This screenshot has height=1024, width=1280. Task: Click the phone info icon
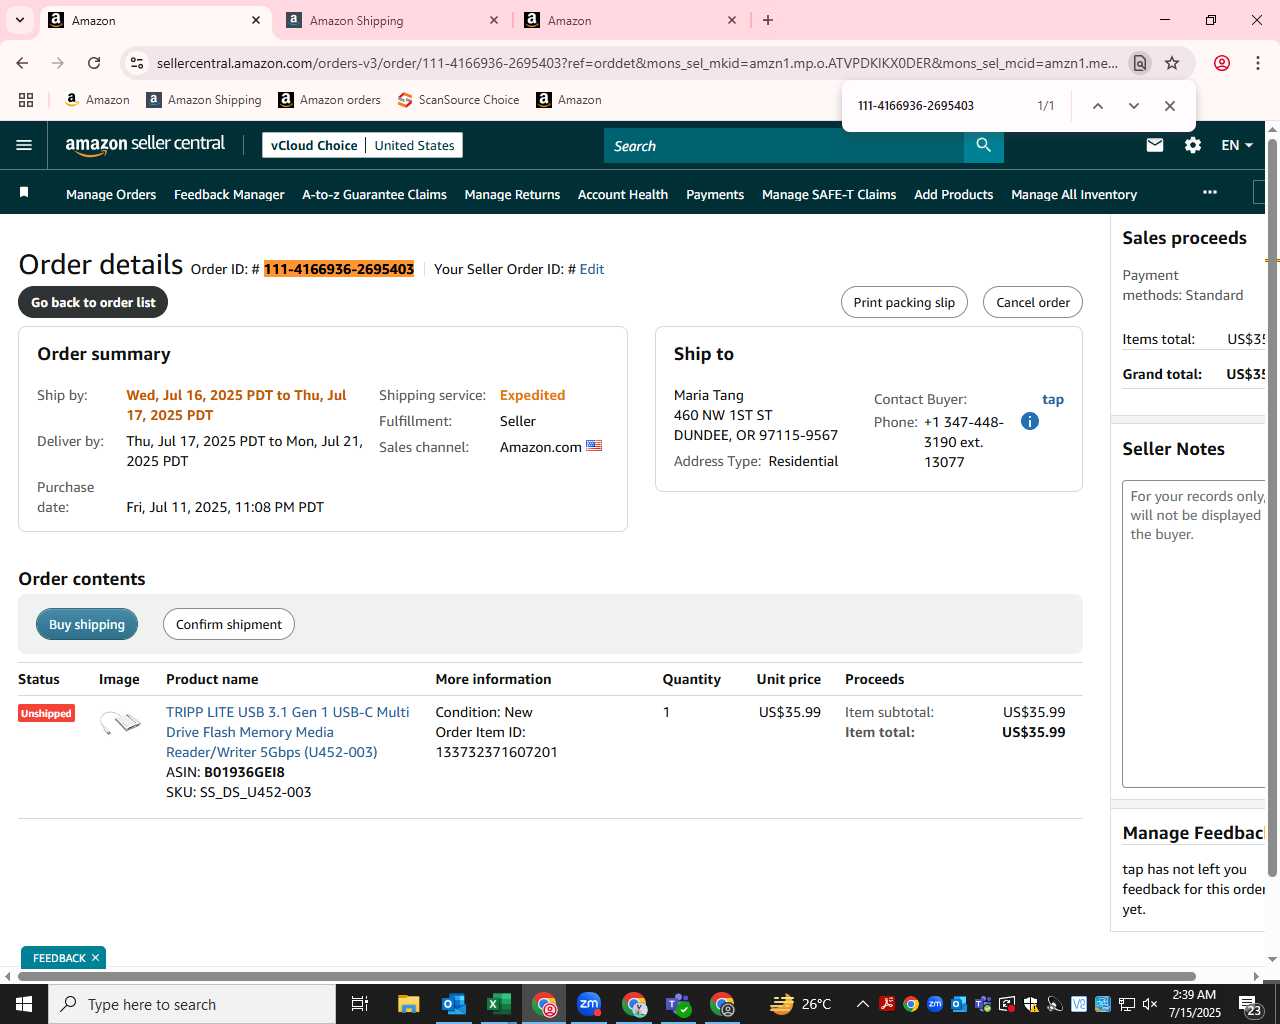point(1030,421)
